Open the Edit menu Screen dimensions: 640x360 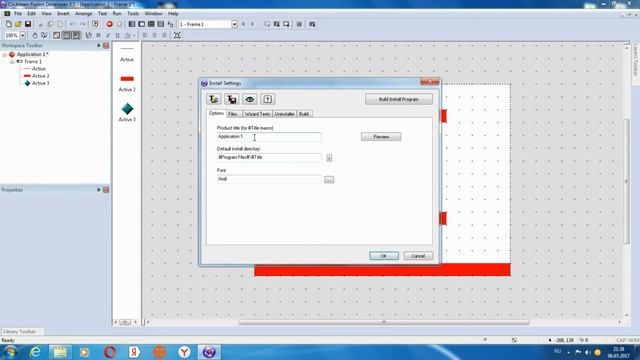click(x=31, y=13)
